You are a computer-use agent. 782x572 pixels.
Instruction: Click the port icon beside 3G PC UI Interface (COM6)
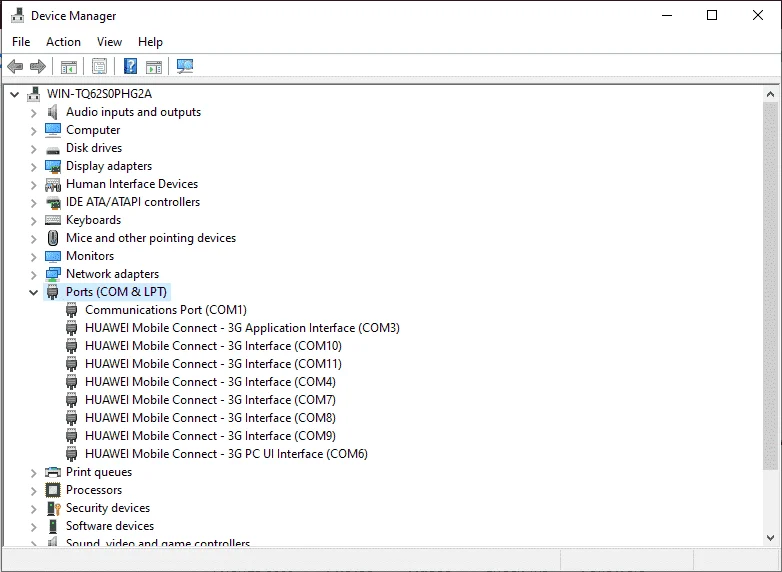click(72, 454)
